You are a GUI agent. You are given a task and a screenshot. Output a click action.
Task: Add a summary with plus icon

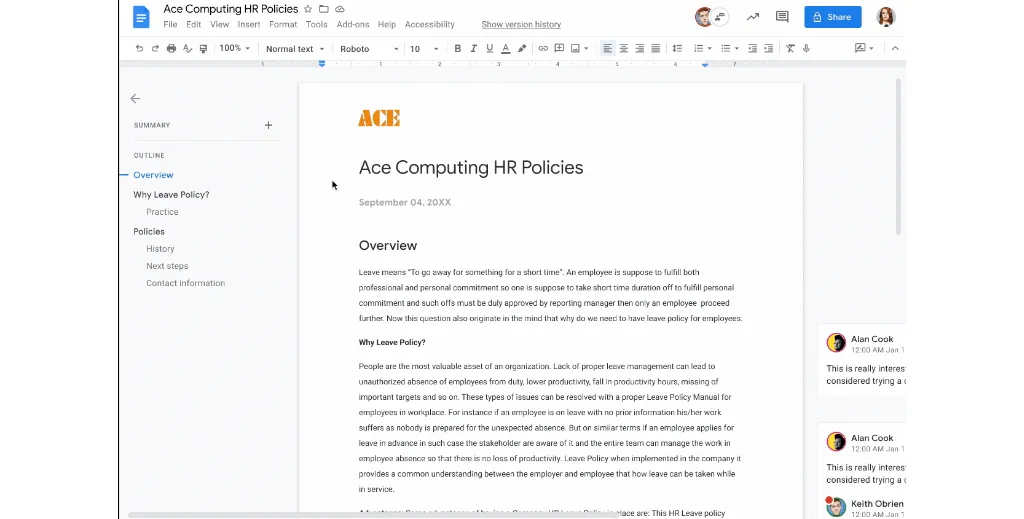pos(268,125)
